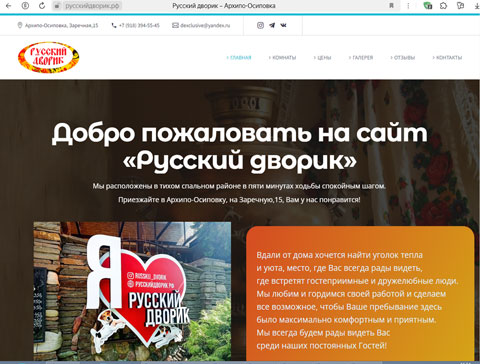
Task: Open the green shield protection icon
Action: (x=428, y=6)
